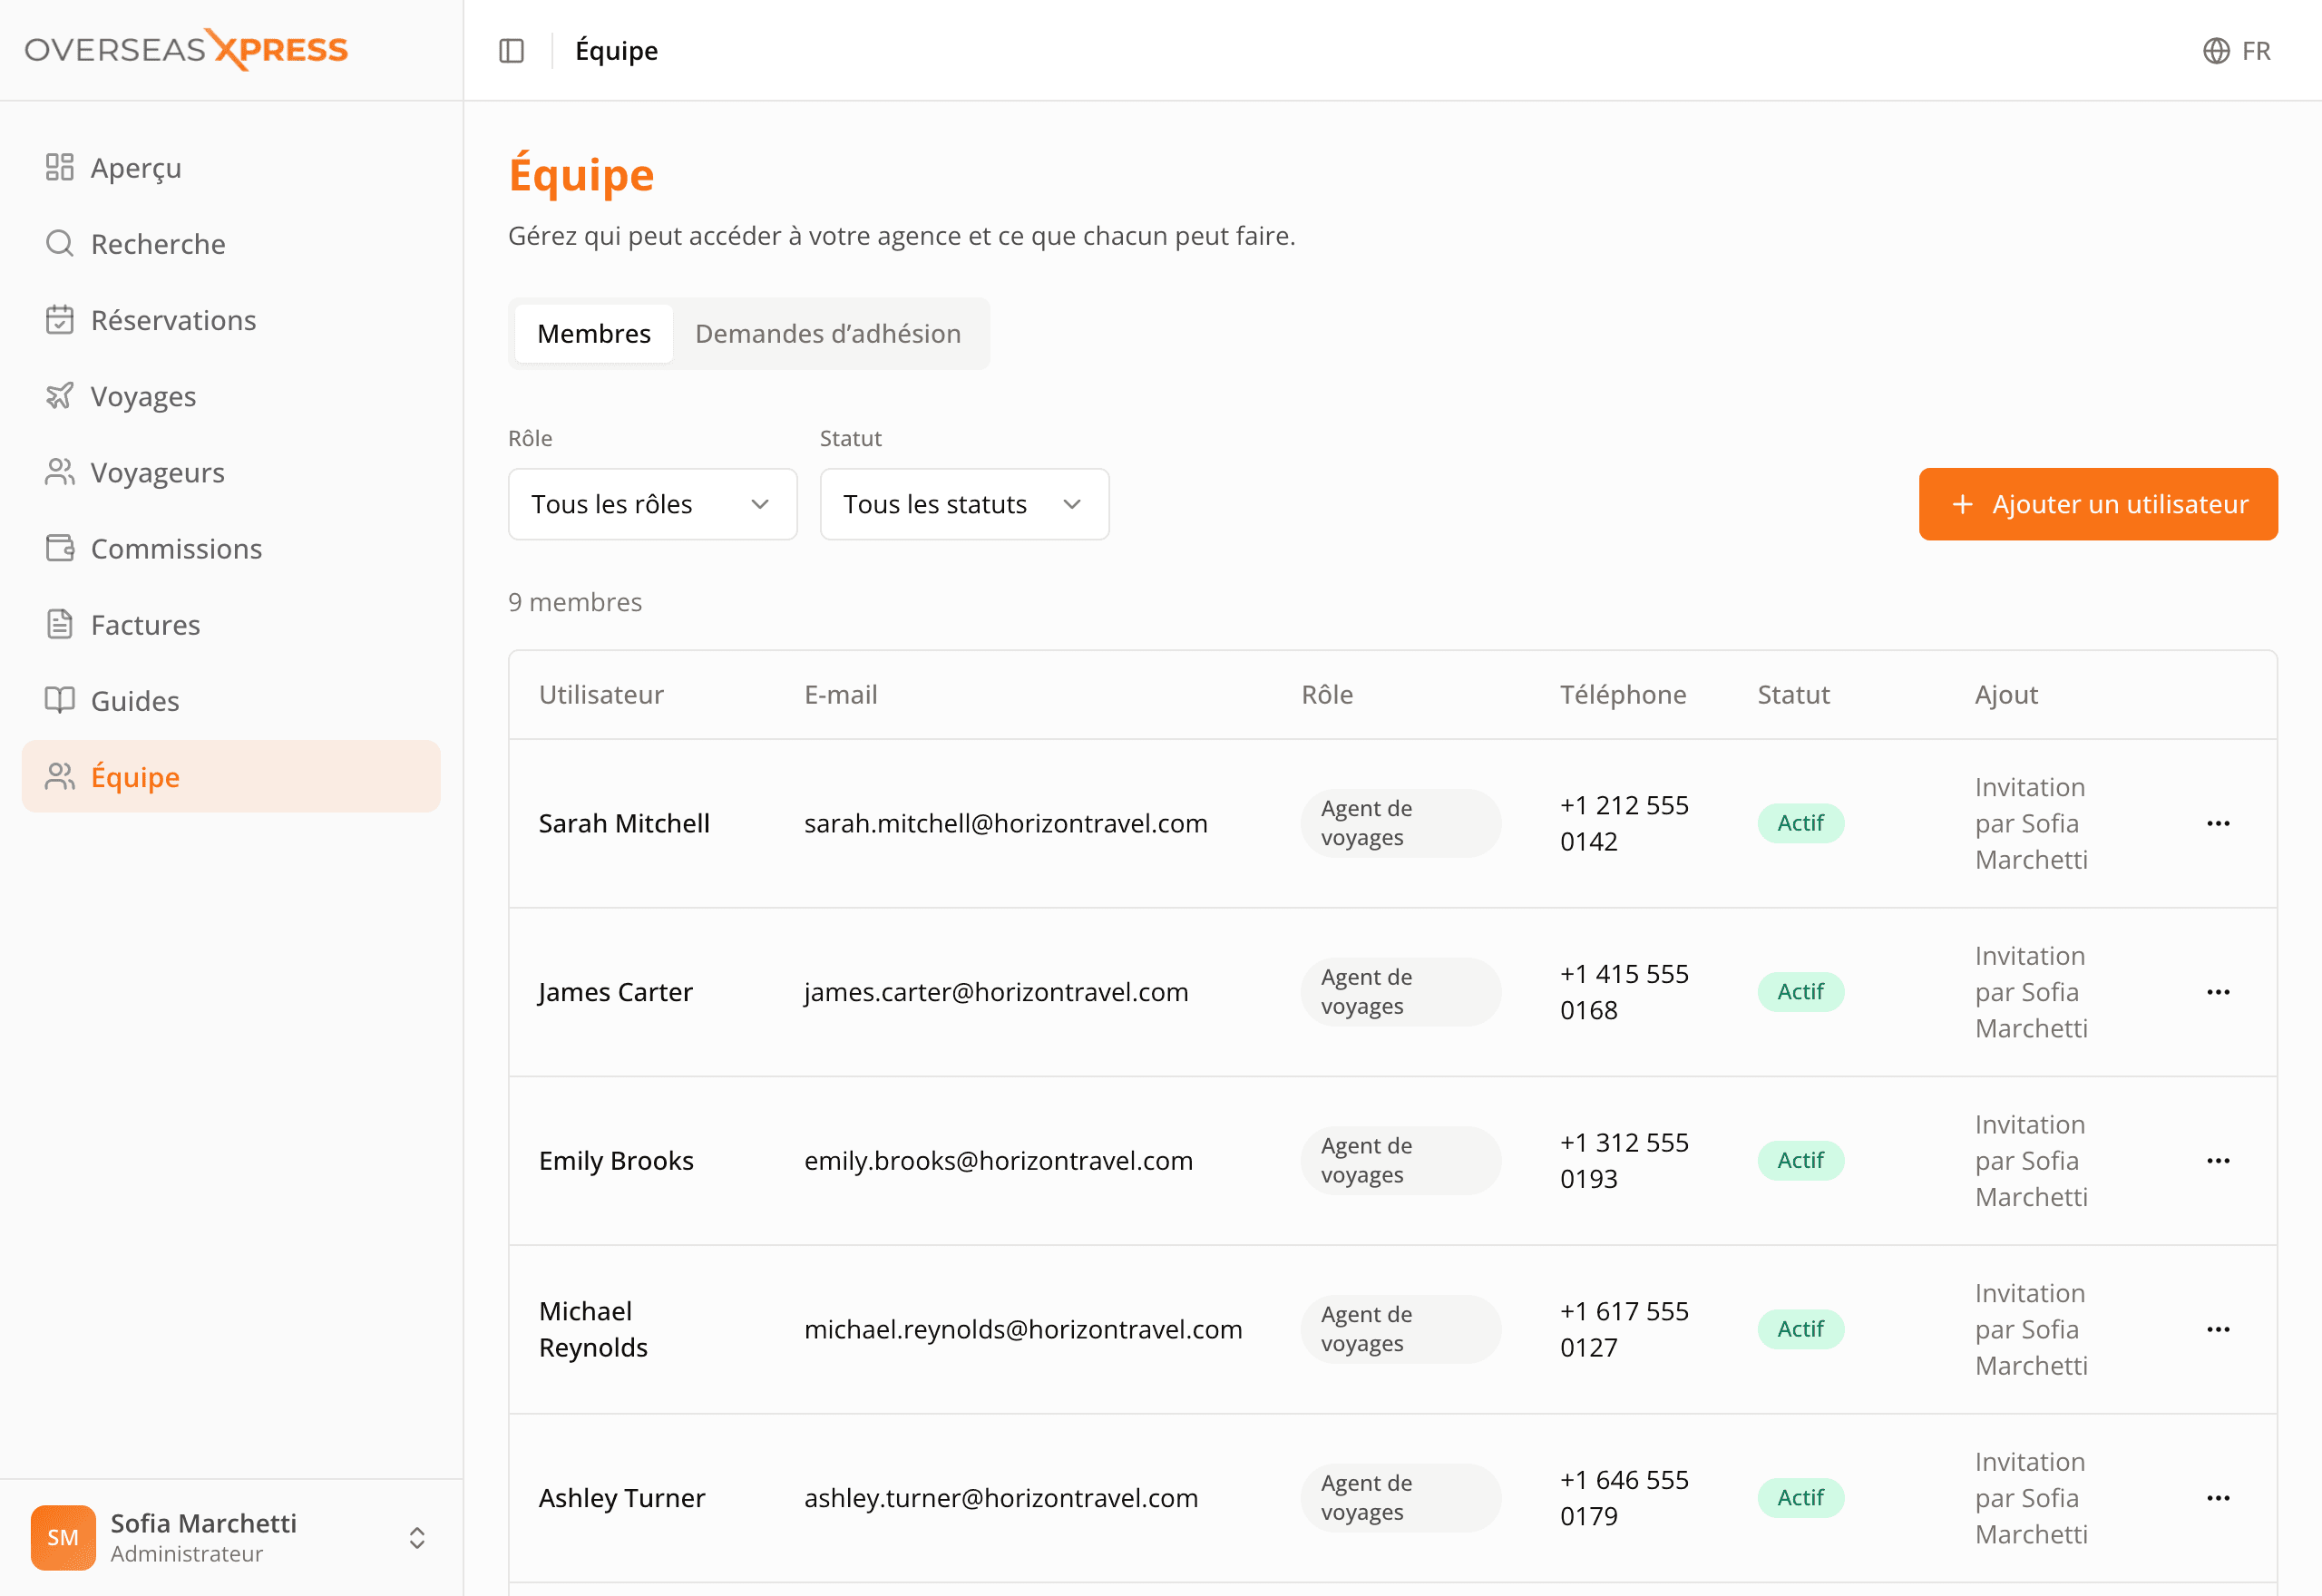2322x1596 pixels.
Task: Change language via FR button
Action: 2237,50
